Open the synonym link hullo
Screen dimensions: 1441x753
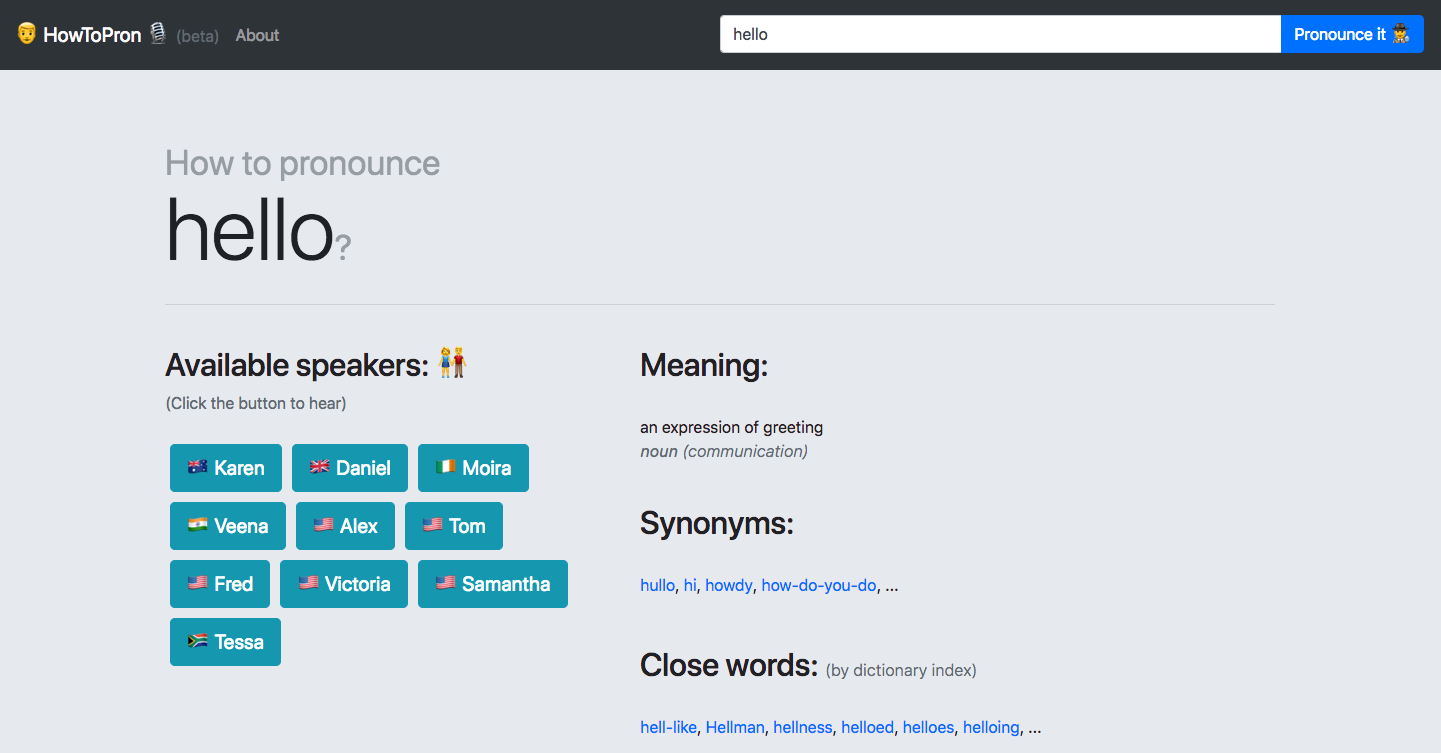[657, 585]
